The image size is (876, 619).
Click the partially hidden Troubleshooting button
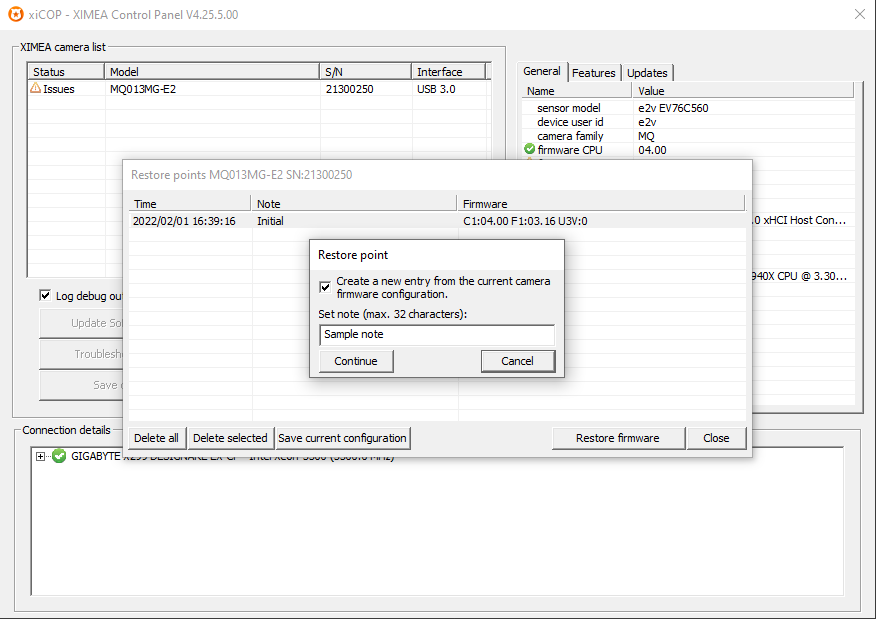point(81,354)
